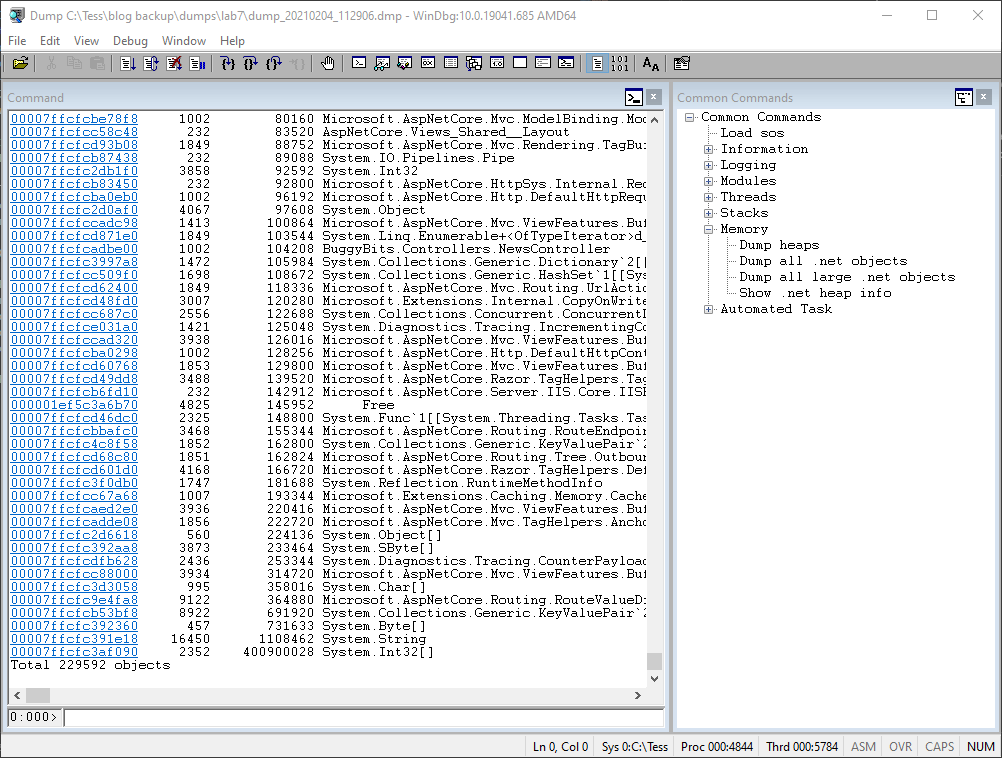Toggle Source mode off (101) button
The height and width of the screenshot is (758, 1002).
(620, 63)
